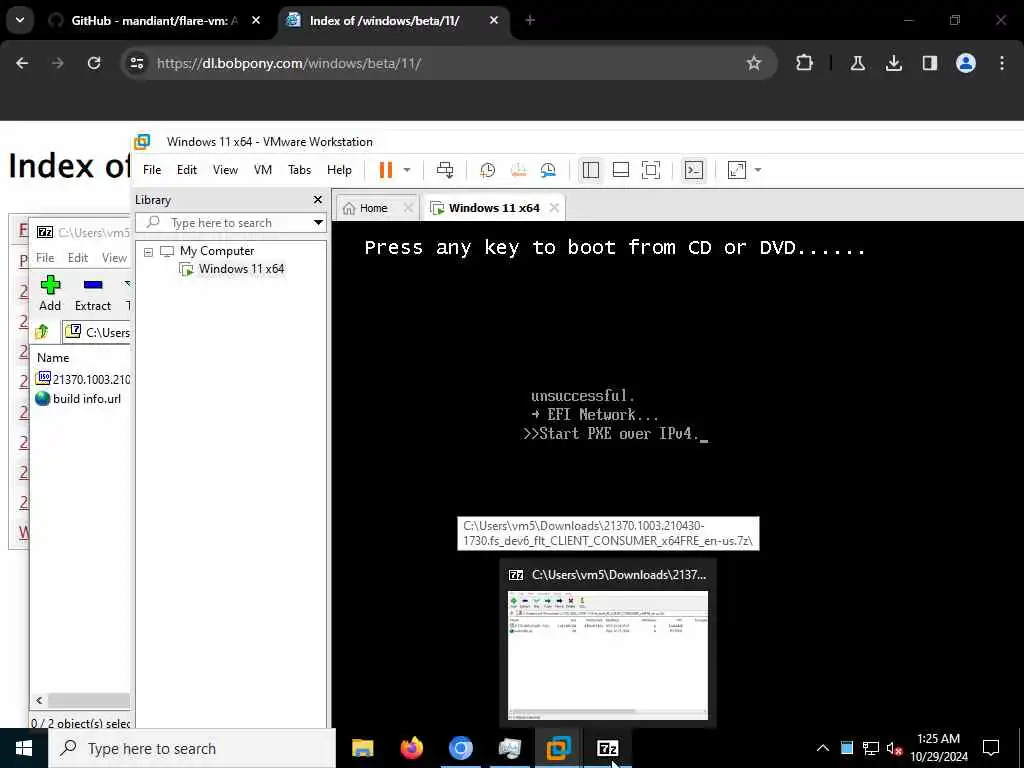Enter full screen mode in VMware
The image size is (1024, 768).
pos(650,170)
